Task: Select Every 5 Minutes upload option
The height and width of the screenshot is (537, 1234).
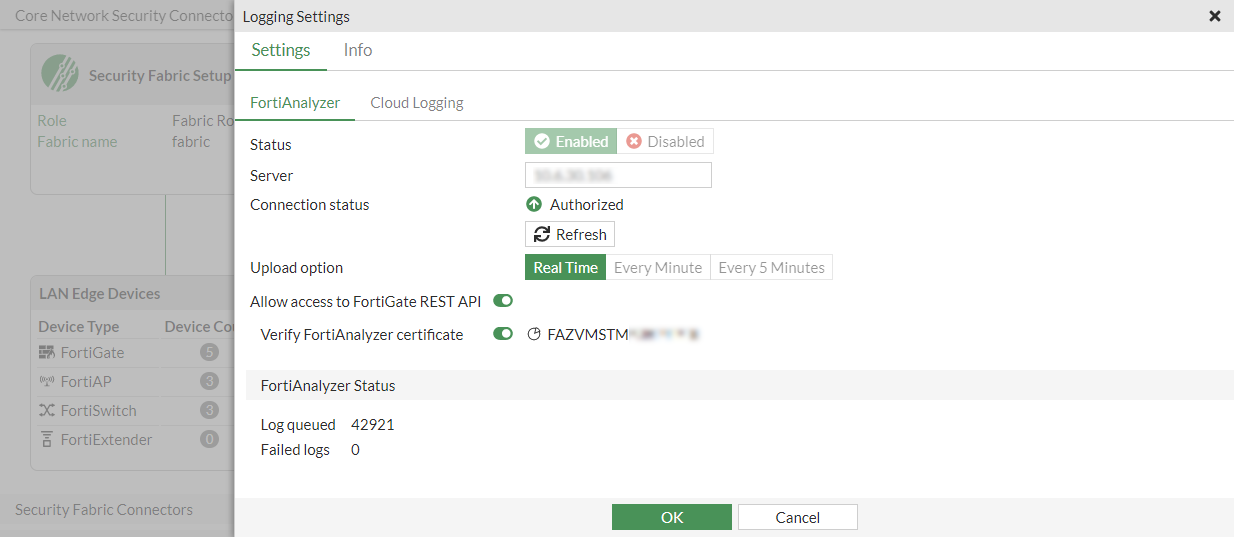Action: (x=771, y=268)
